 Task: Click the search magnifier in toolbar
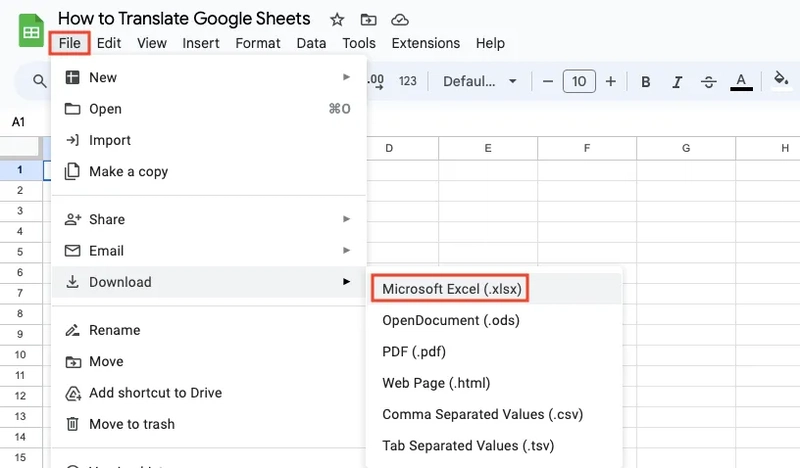click(39, 81)
